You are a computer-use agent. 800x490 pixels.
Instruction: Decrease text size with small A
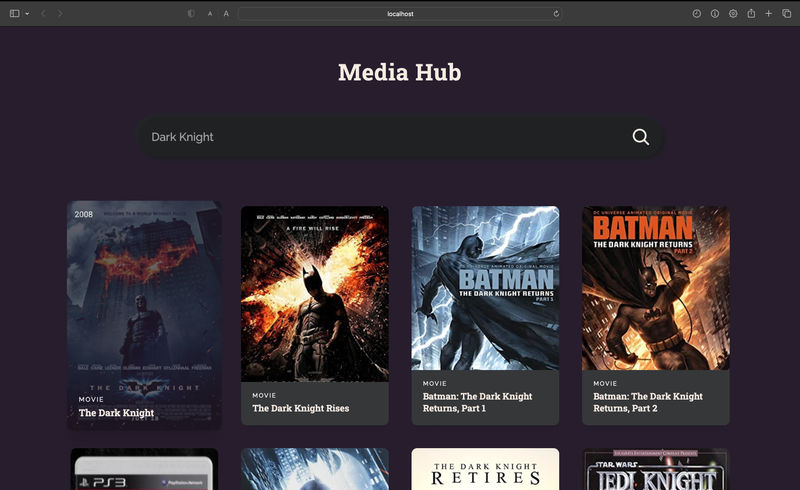pyautogui.click(x=210, y=13)
